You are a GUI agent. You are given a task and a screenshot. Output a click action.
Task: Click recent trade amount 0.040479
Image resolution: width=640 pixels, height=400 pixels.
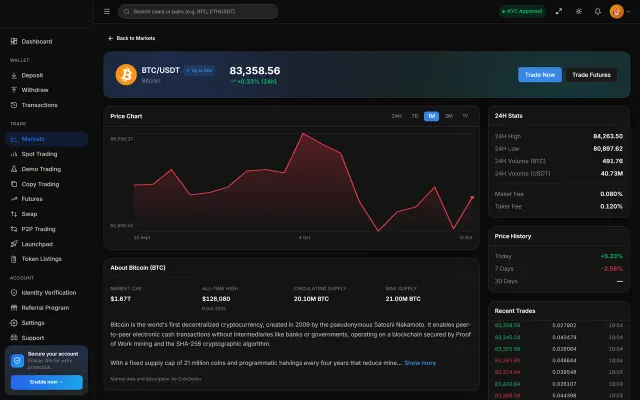(x=564, y=337)
